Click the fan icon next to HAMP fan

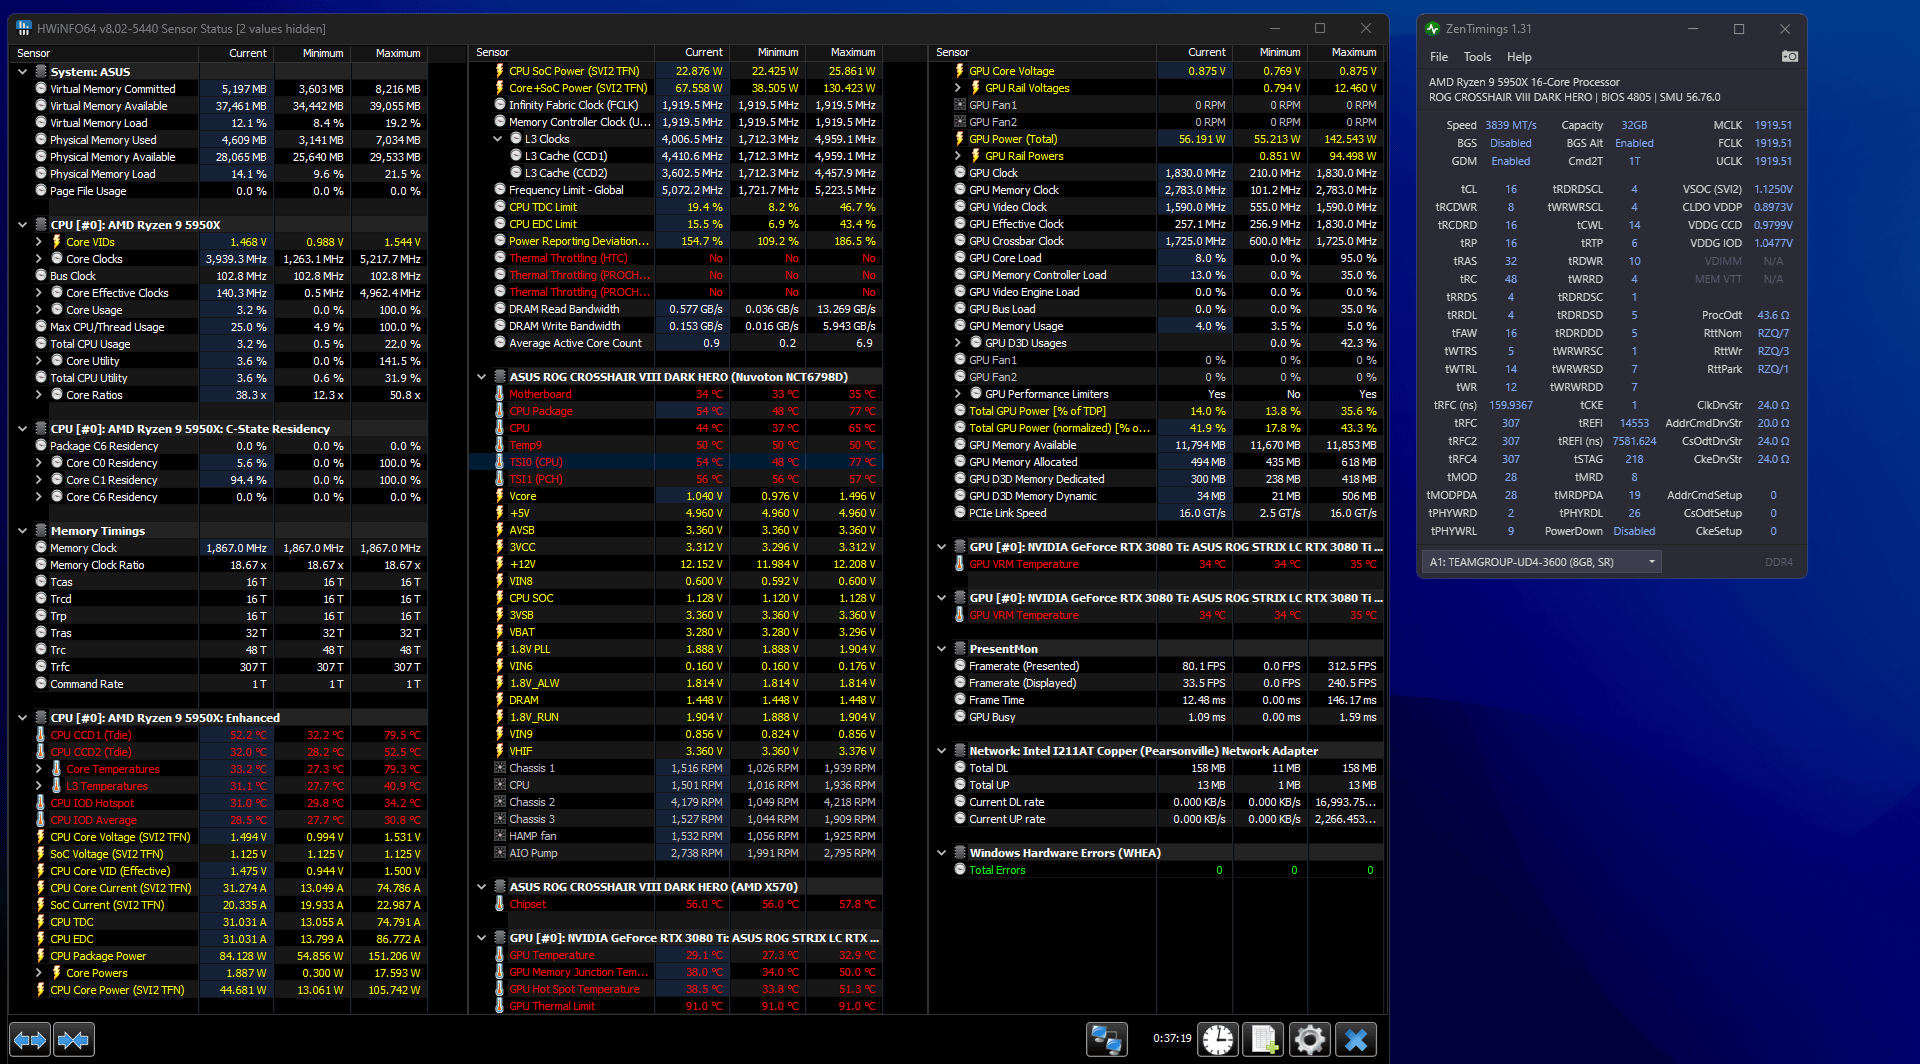tap(500, 836)
